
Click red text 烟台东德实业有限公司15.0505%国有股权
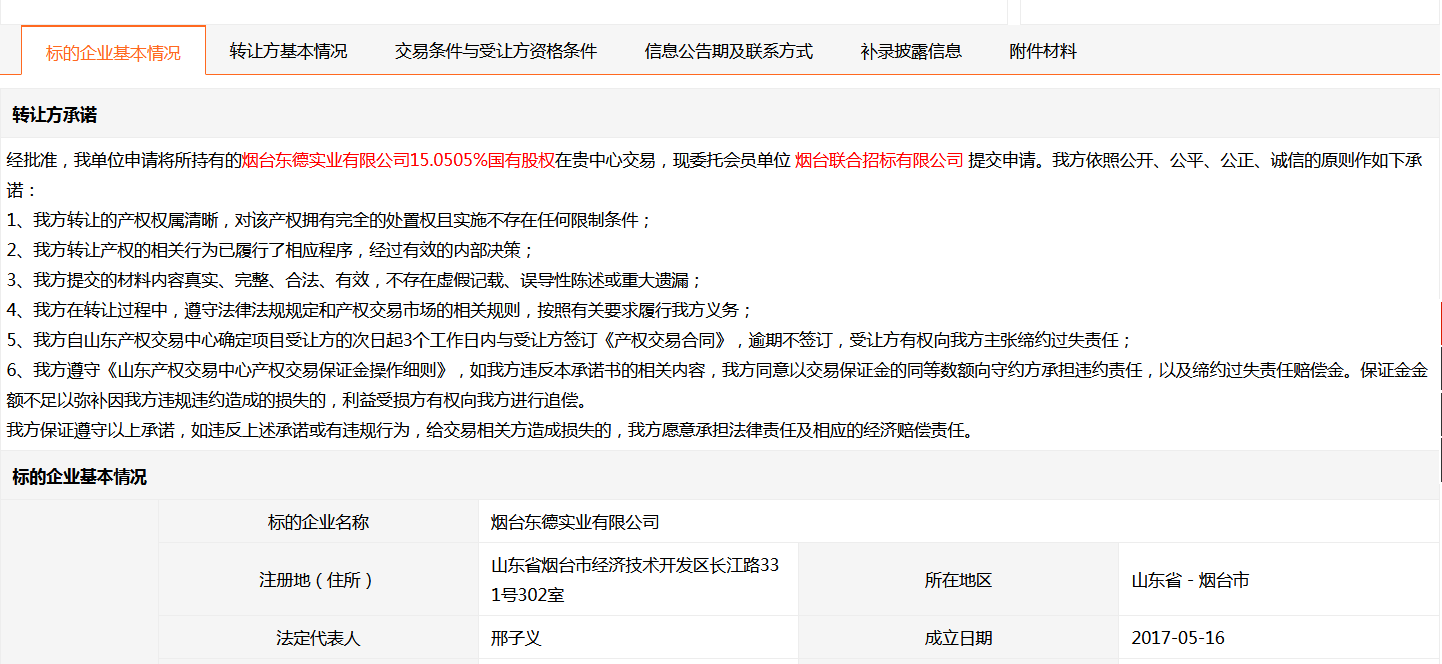click(x=398, y=160)
